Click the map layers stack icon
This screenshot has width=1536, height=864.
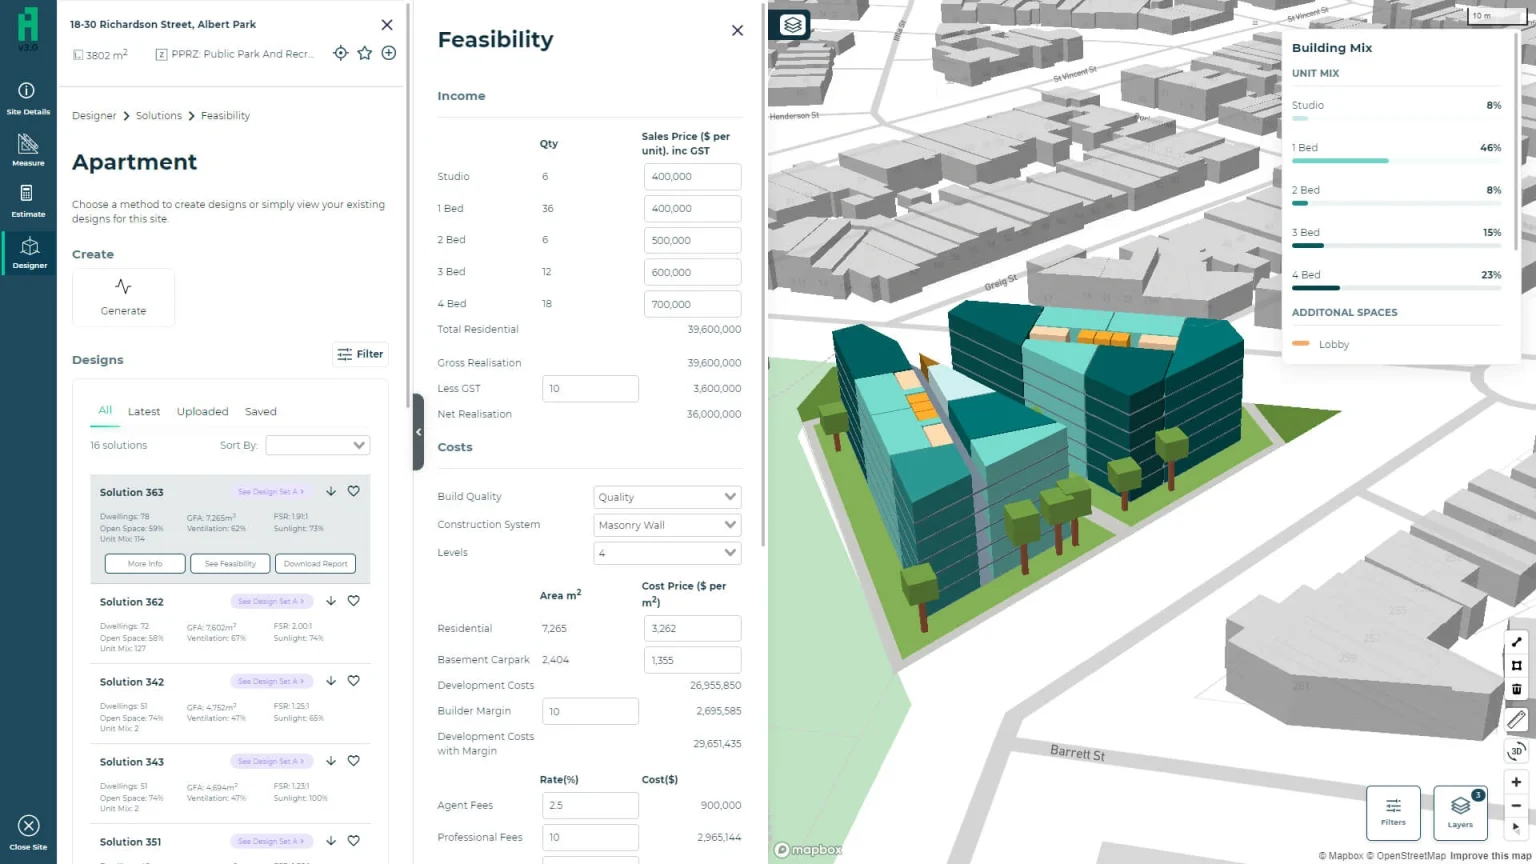click(x=792, y=25)
